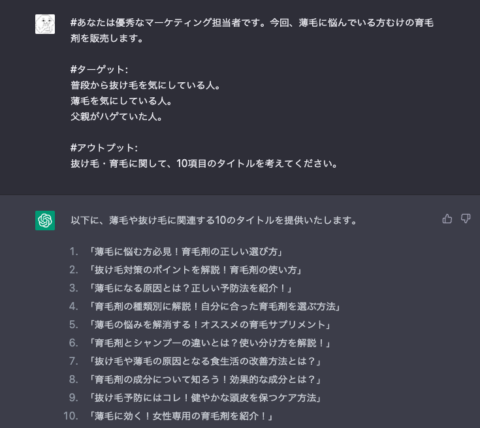Select list item 1 about choosing 育毛剤
Screen dimensions: 480x428
click(x=186, y=252)
